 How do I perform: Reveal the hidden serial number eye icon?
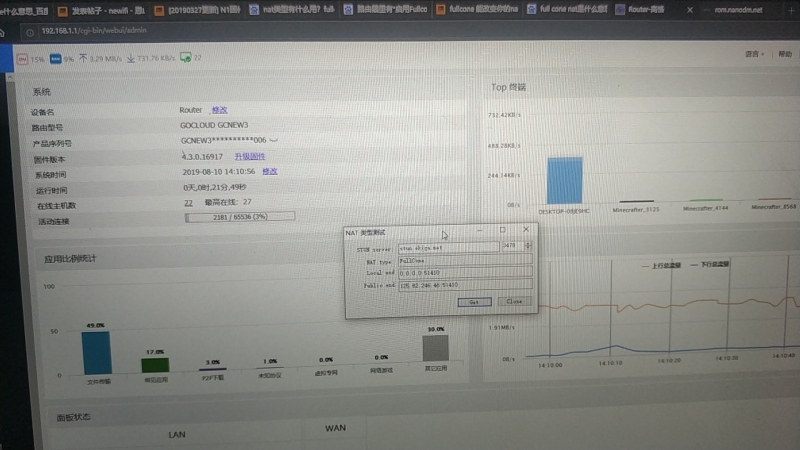coord(274,140)
